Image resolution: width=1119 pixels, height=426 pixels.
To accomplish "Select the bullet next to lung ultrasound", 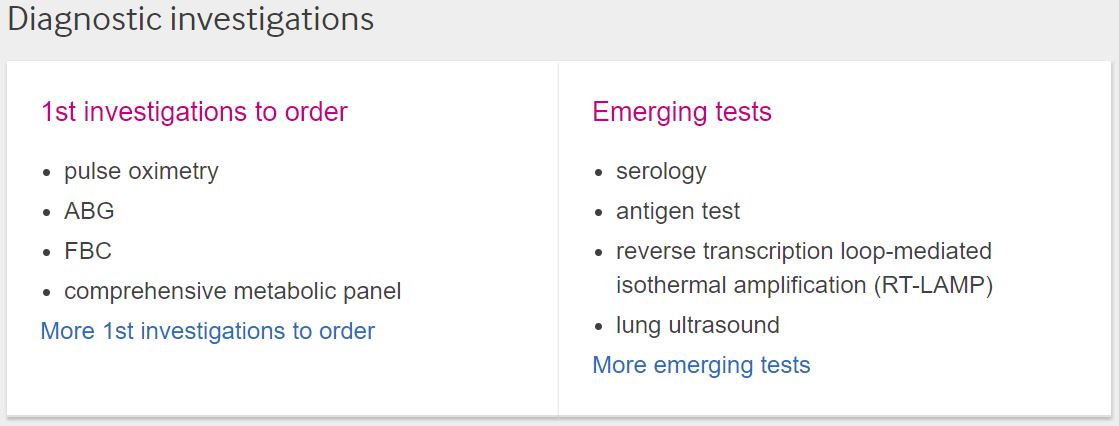I will [599, 327].
